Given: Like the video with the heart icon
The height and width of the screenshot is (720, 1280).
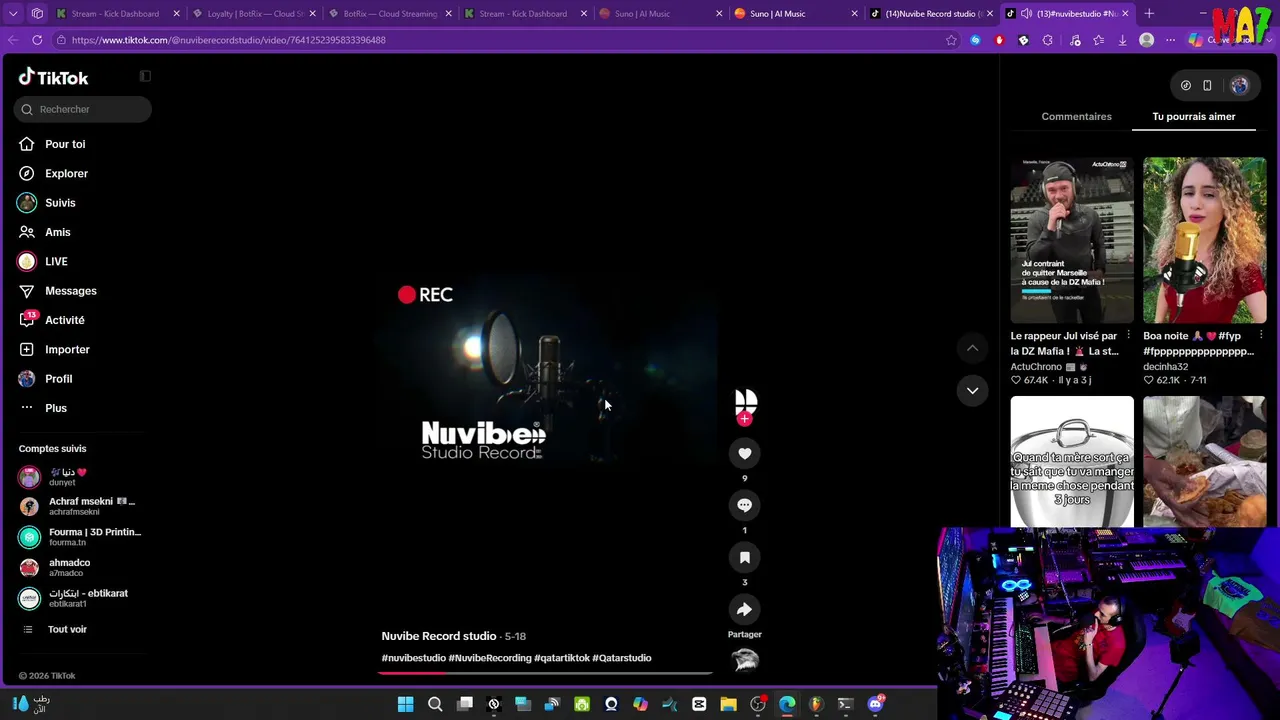Looking at the screenshot, I should [744, 454].
